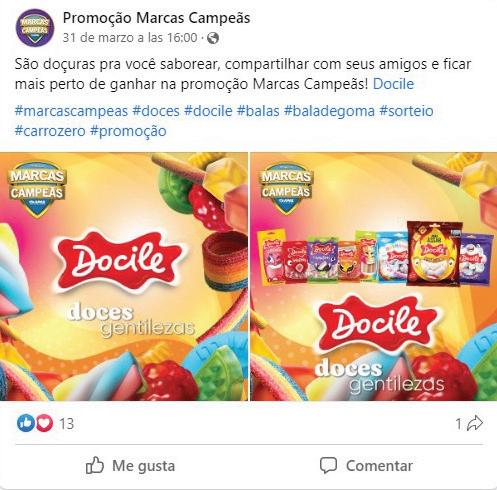Image resolution: width=497 pixels, height=490 pixels.
Task: Click the public globe privacy icon
Action: pos(213,38)
